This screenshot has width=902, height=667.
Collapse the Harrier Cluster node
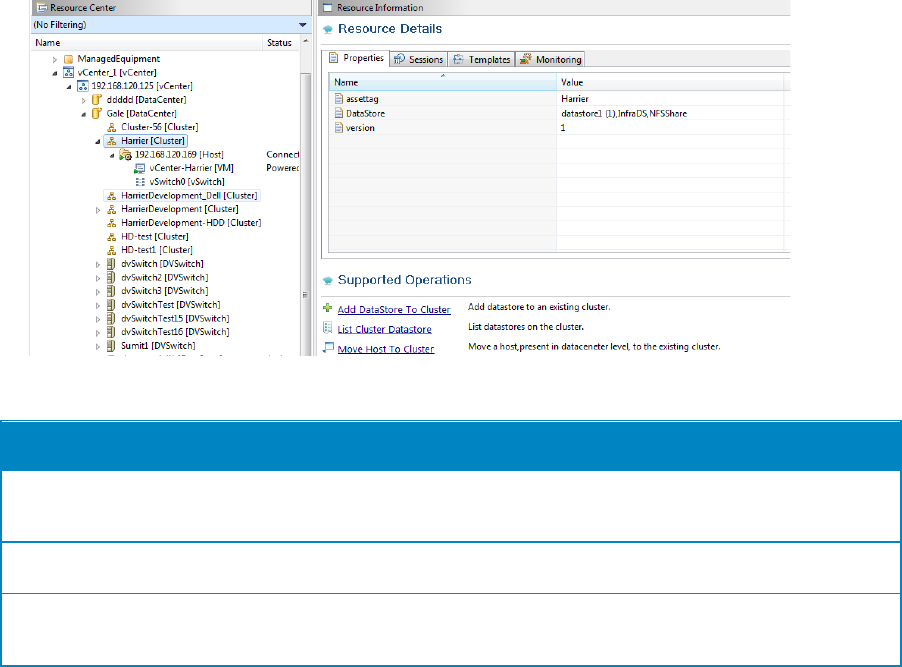click(x=97, y=142)
